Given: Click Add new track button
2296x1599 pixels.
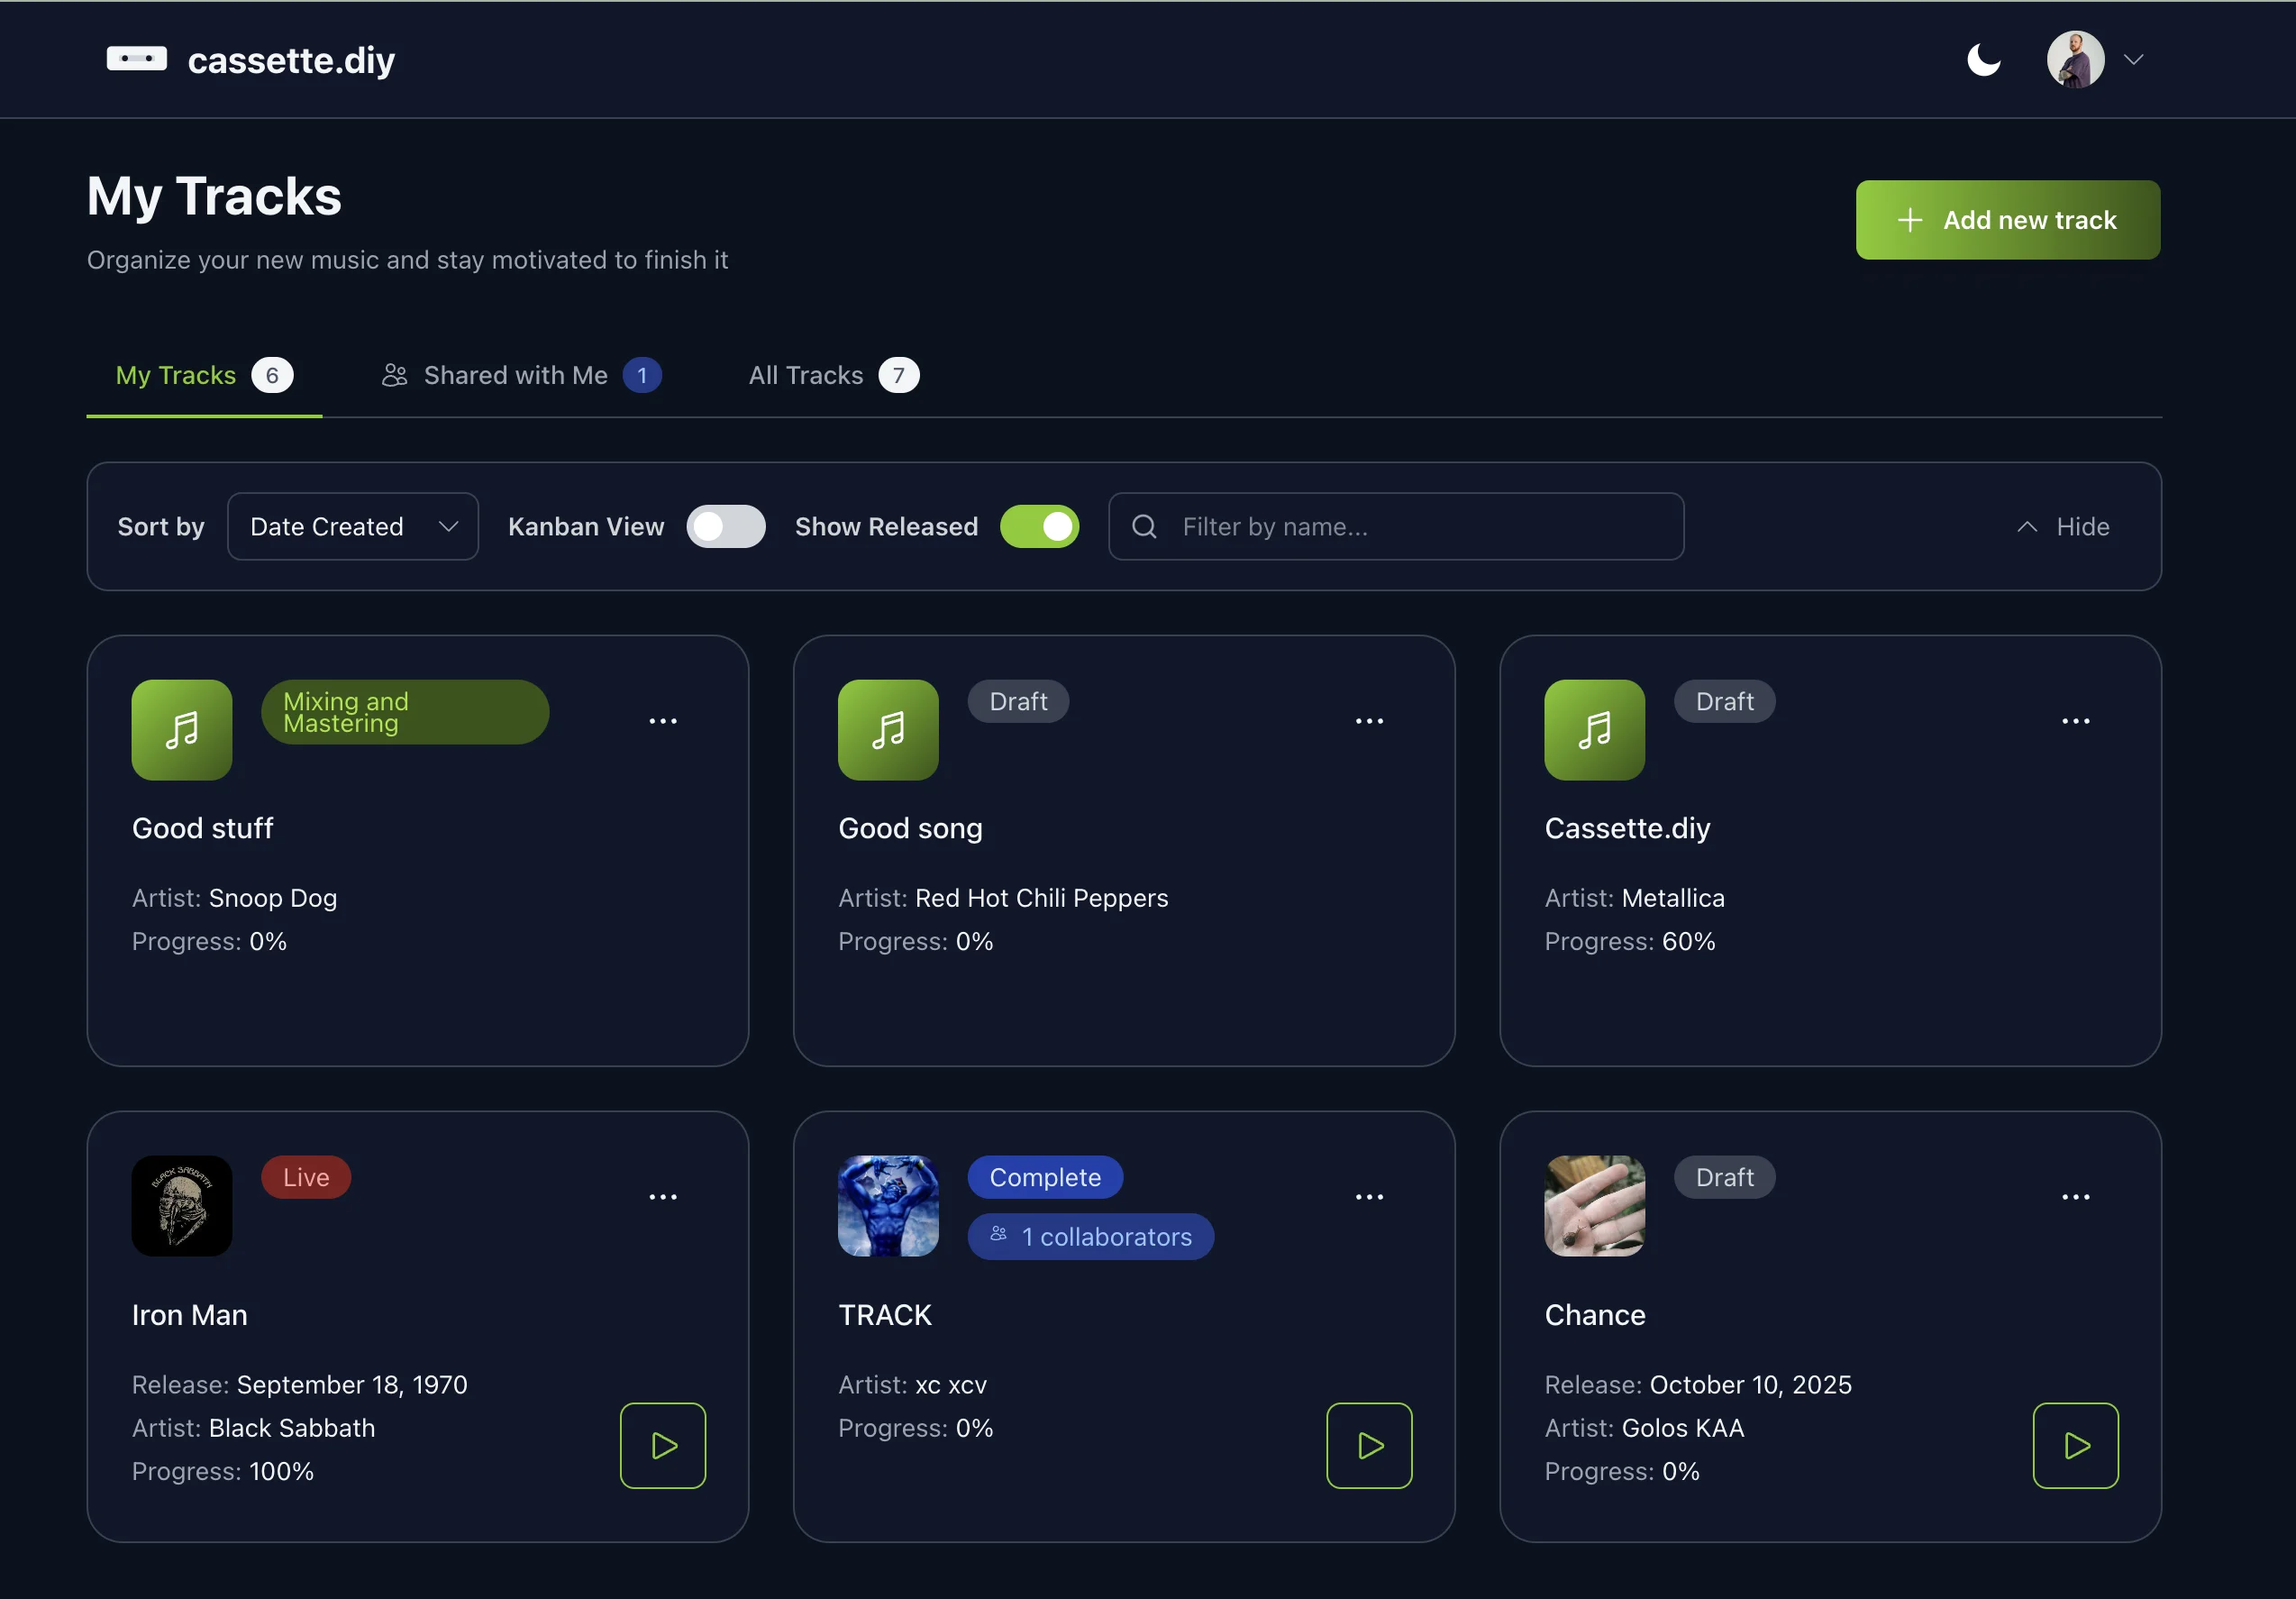Looking at the screenshot, I should pos(2007,220).
